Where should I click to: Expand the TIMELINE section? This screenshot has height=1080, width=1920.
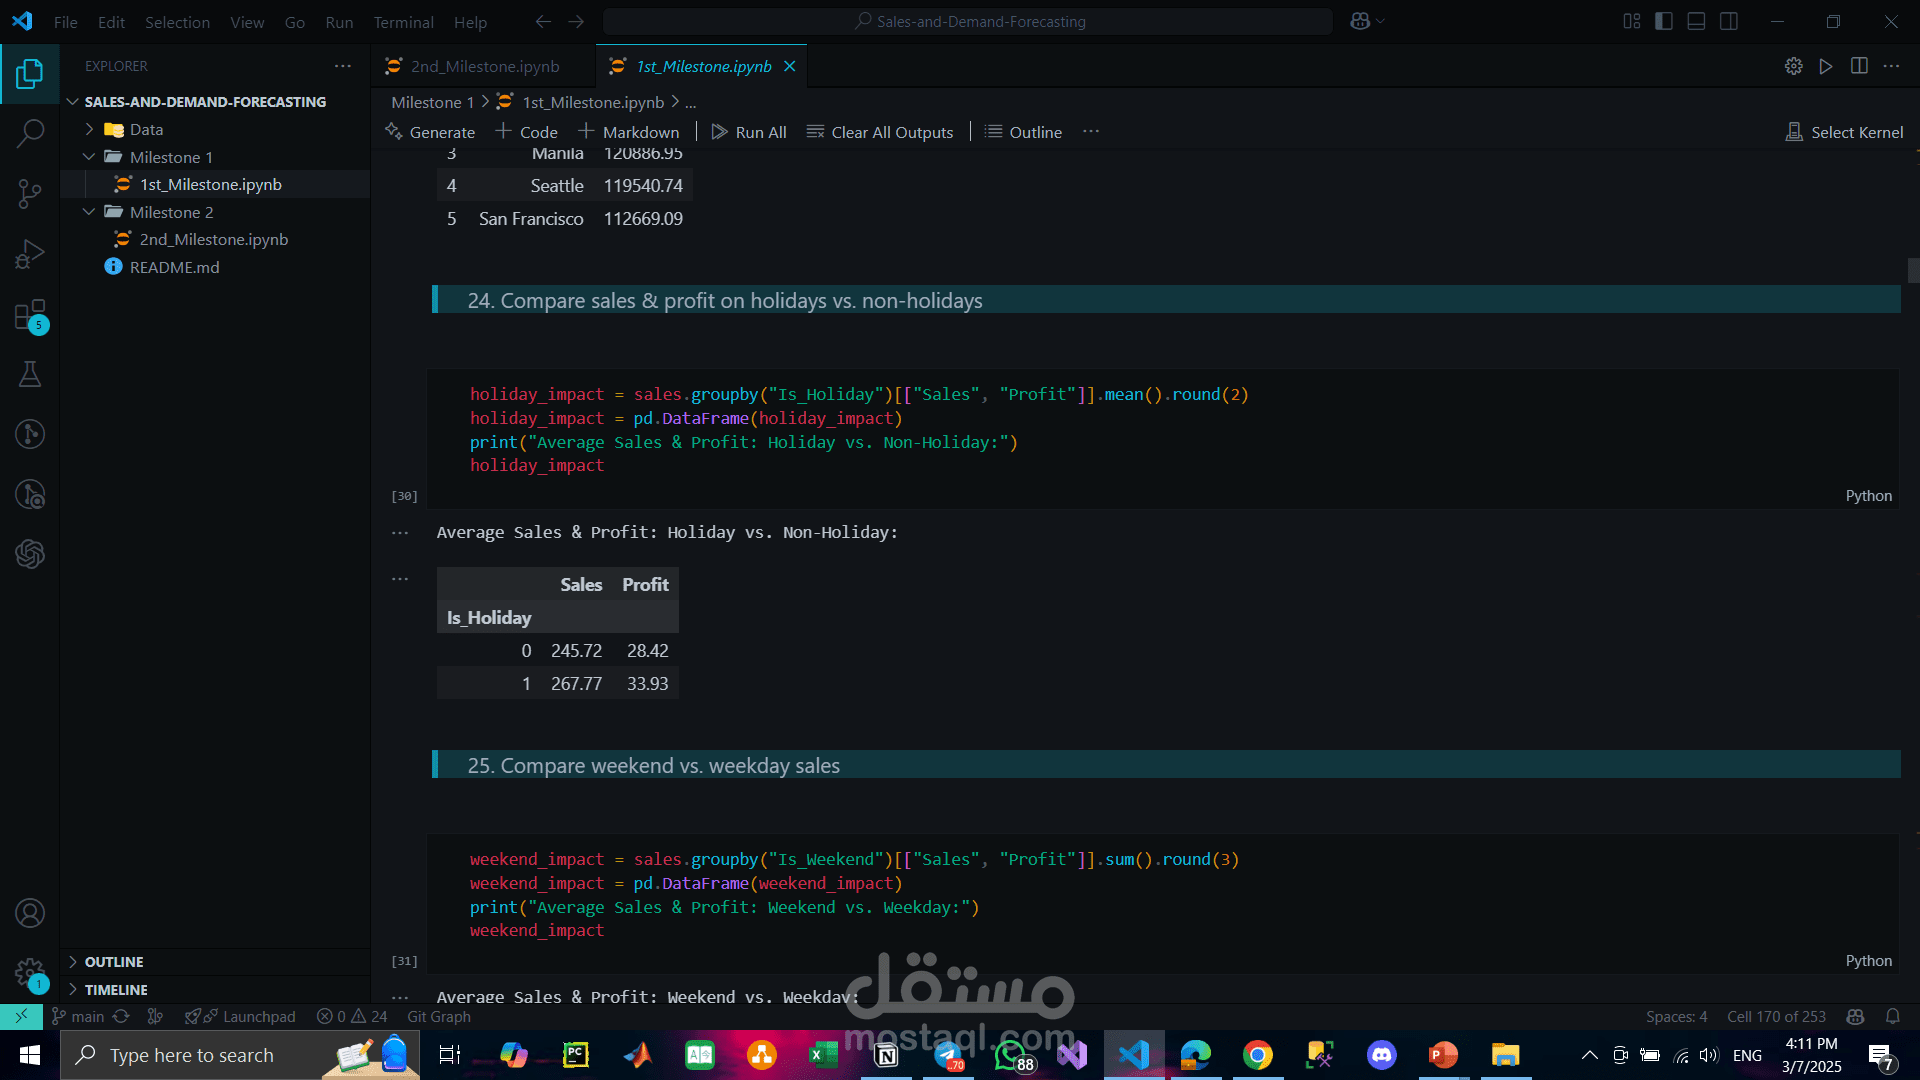(116, 989)
